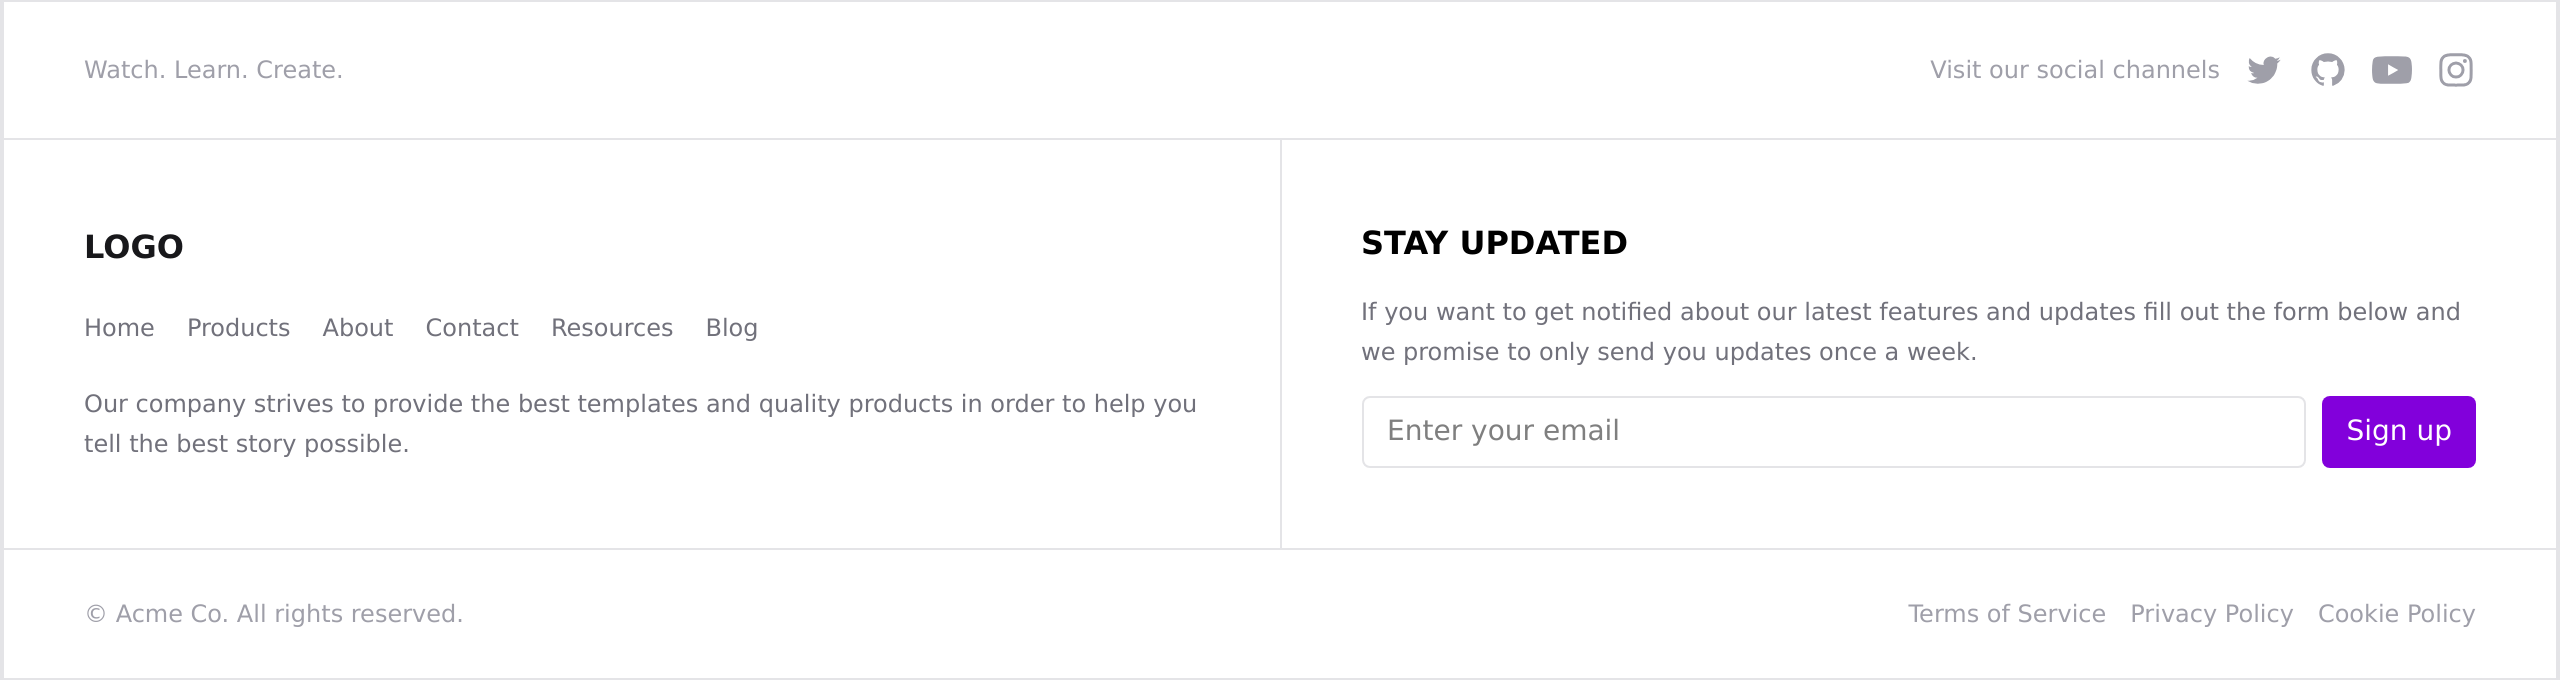This screenshot has height=680, width=2560.
Task: Select the Resources link
Action: coord(612,328)
